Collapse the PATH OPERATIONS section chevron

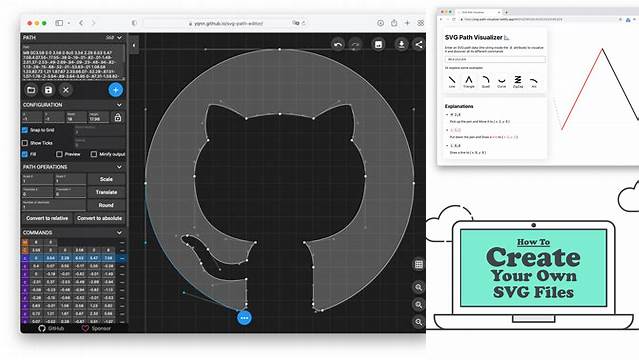119,167
